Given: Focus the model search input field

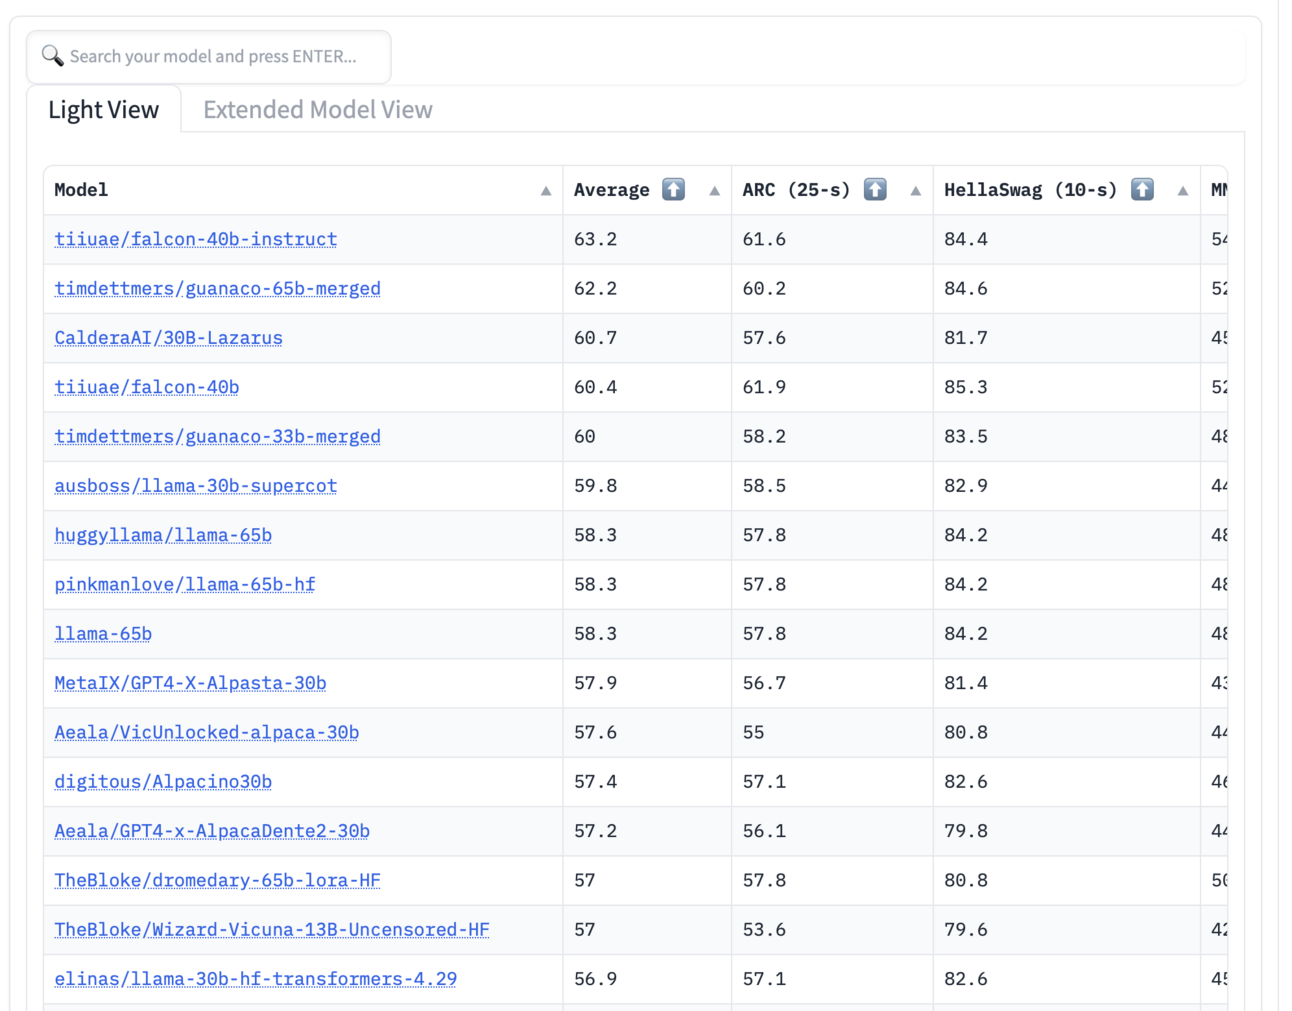Looking at the screenshot, I should coord(209,57).
